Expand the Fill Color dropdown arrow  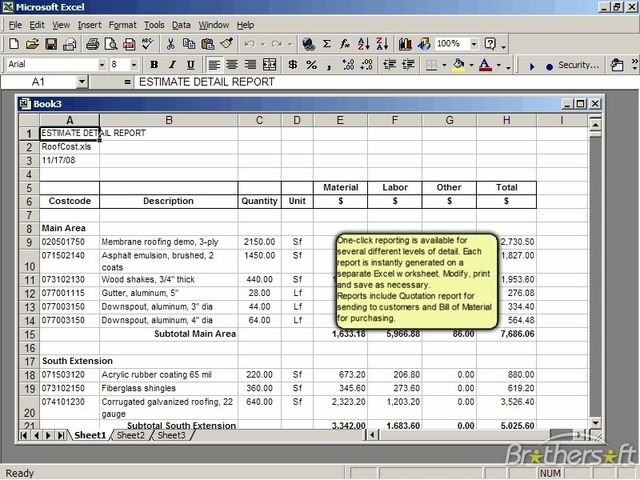[x=471, y=64]
